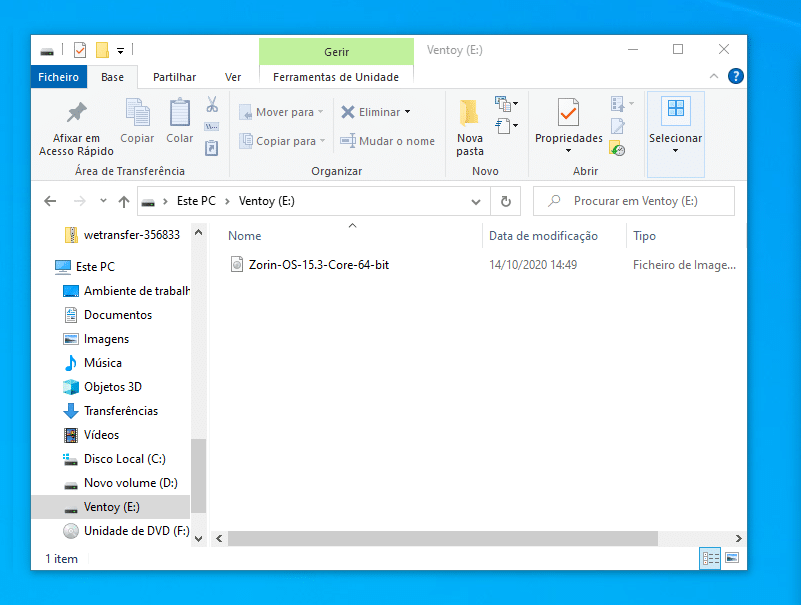Open Imagens in the sidebar

(x=96, y=339)
